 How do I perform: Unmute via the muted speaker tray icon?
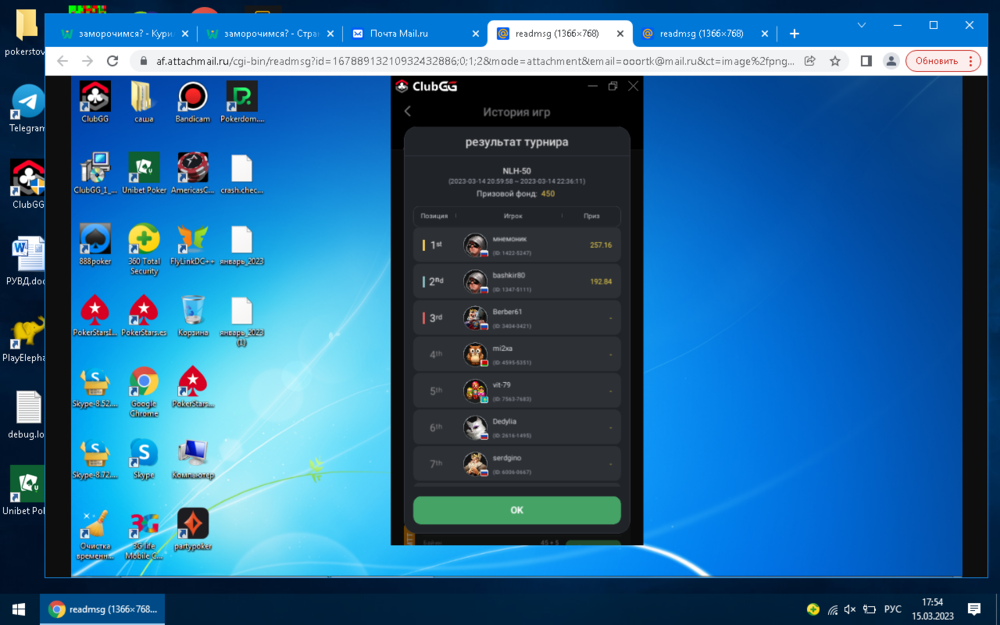coord(850,609)
